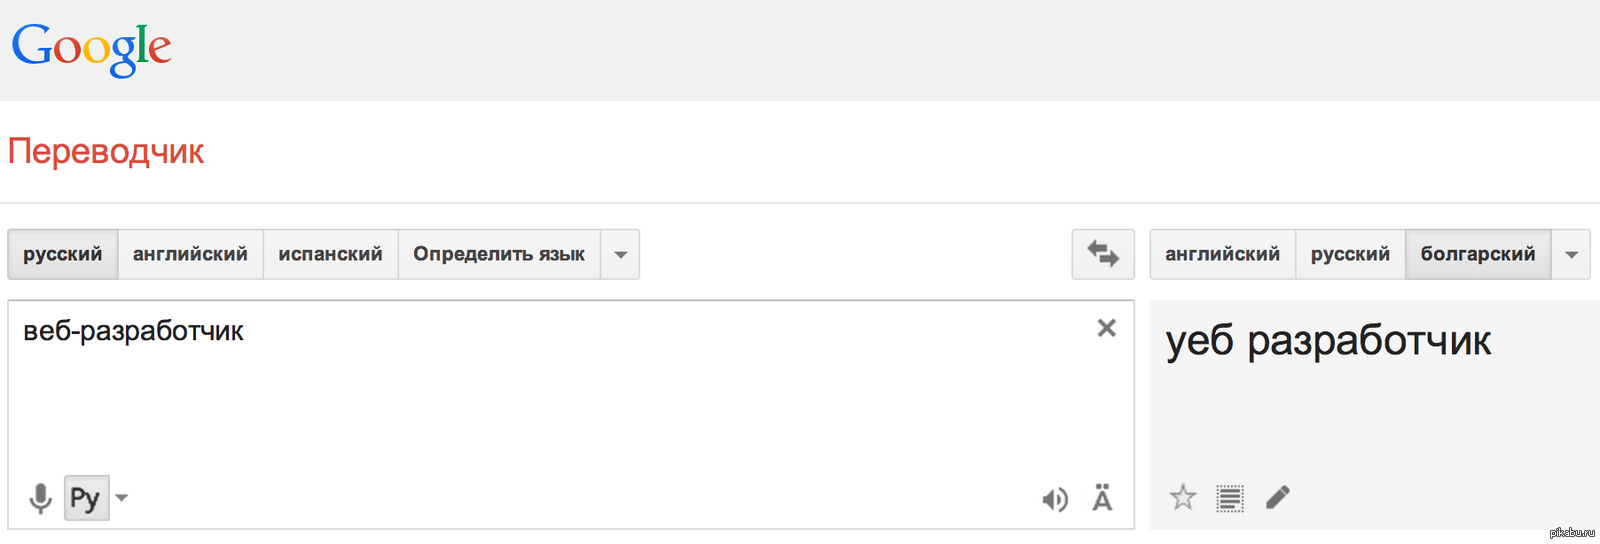The height and width of the screenshot is (544, 1600).
Task: Swap source and target languages
Action: pos(1103,254)
